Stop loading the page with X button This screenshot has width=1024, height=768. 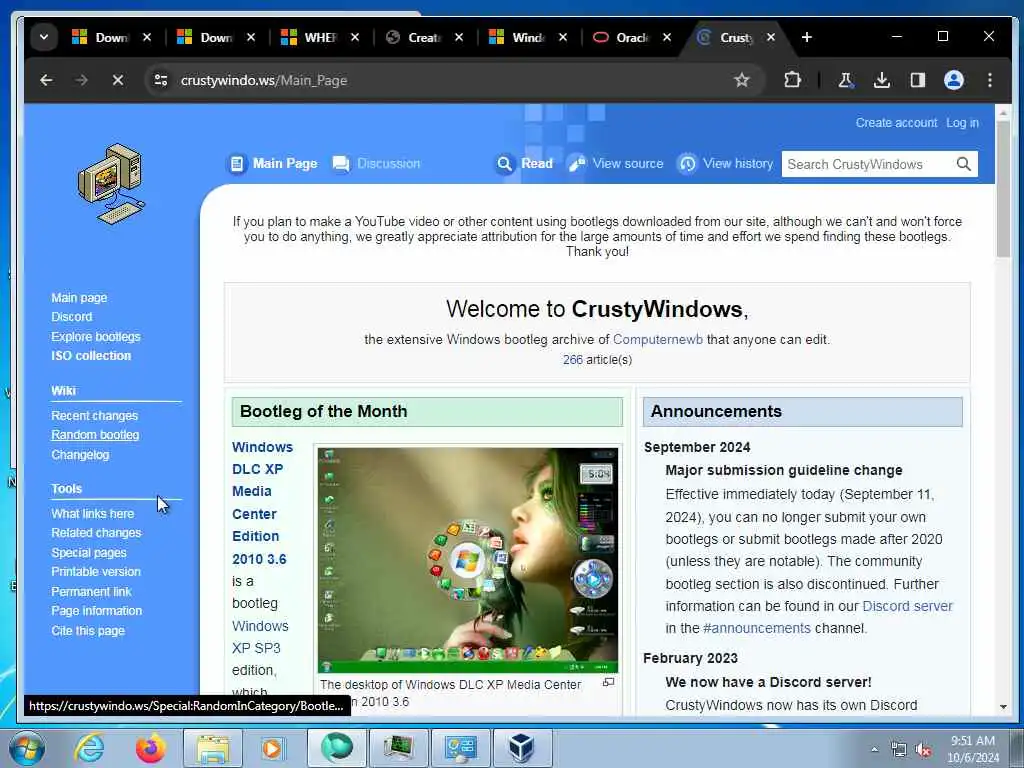pyautogui.click(x=118, y=80)
